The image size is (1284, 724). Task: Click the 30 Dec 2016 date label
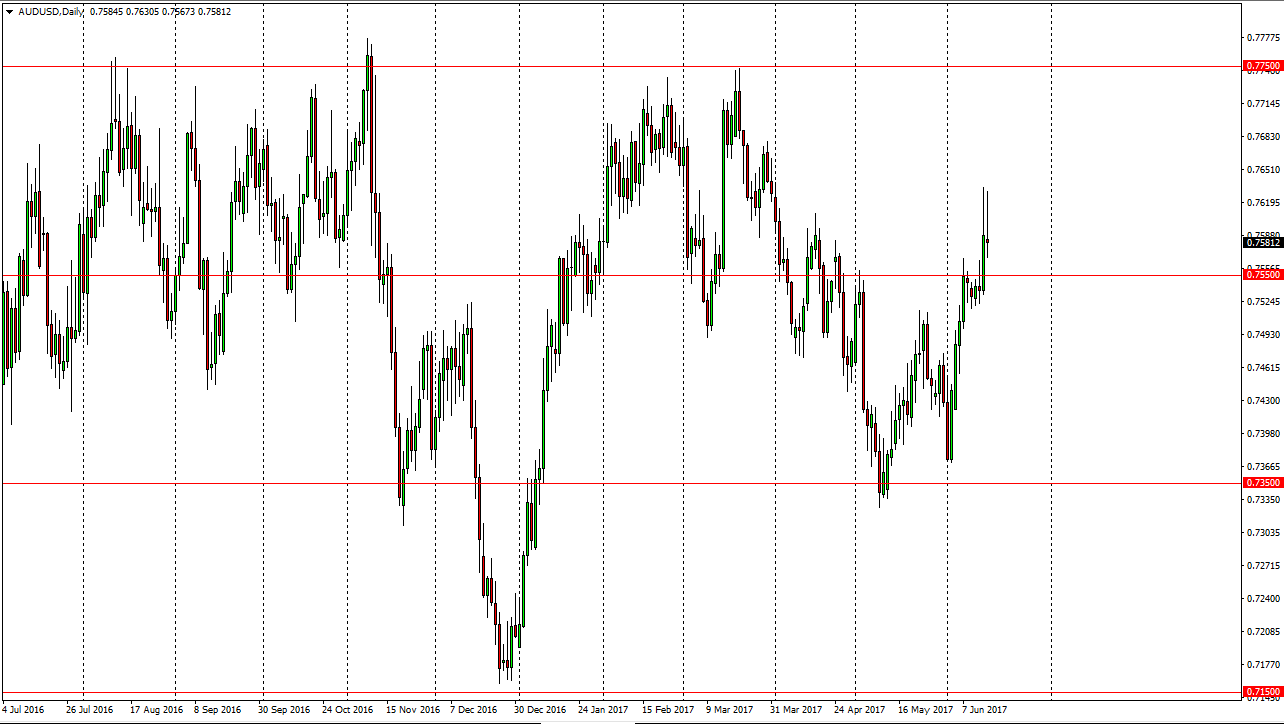[x=538, y=709]
